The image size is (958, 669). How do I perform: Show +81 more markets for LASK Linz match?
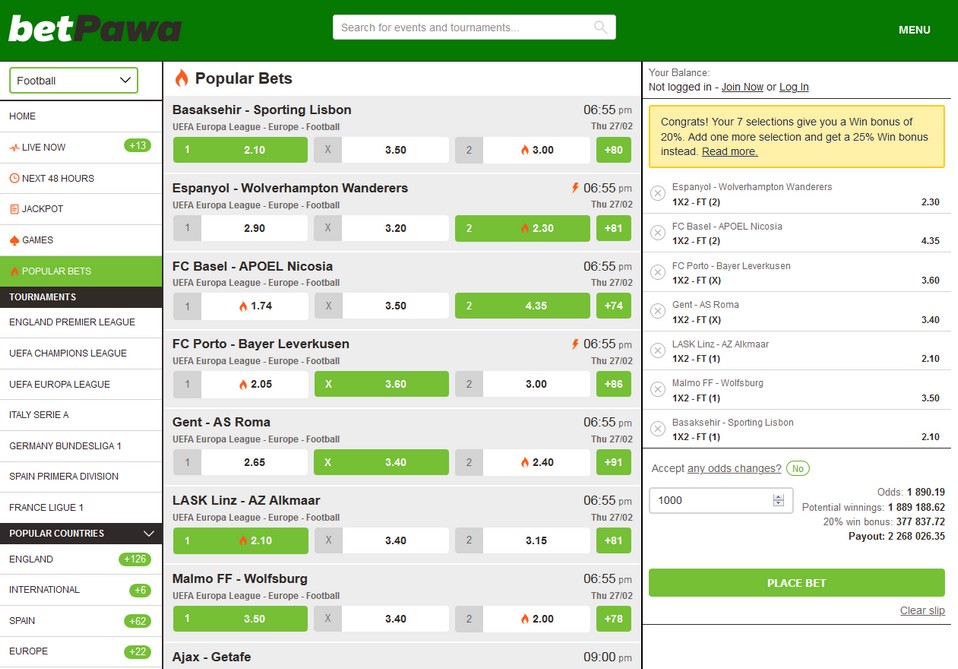coord(613,540)
